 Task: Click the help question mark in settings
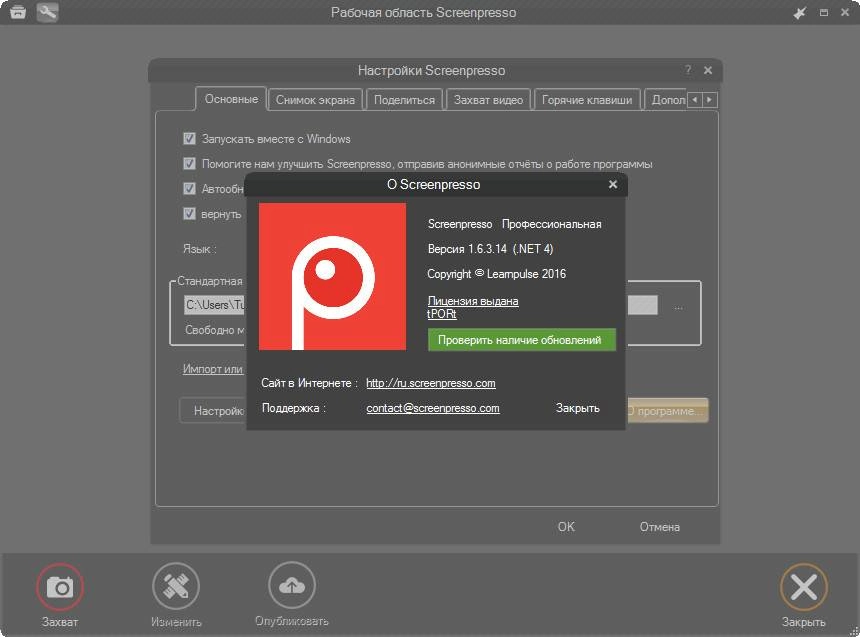coord(688,70)
